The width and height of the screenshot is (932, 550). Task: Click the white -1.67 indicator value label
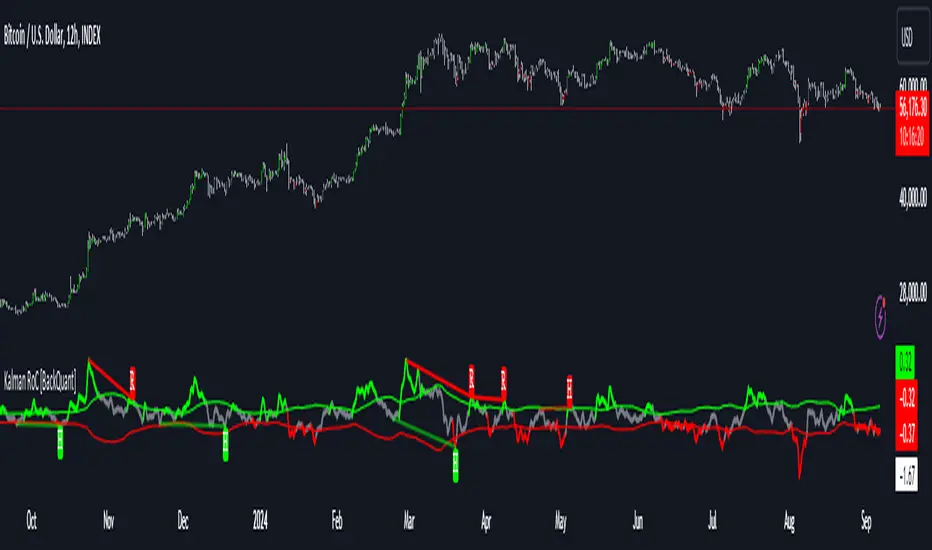(x=906, y=474)
